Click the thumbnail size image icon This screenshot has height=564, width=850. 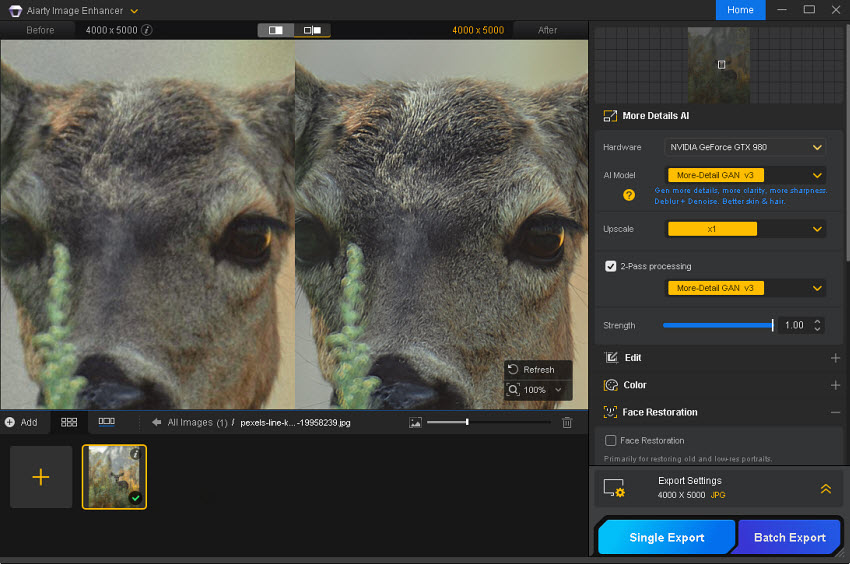point(415,422)
